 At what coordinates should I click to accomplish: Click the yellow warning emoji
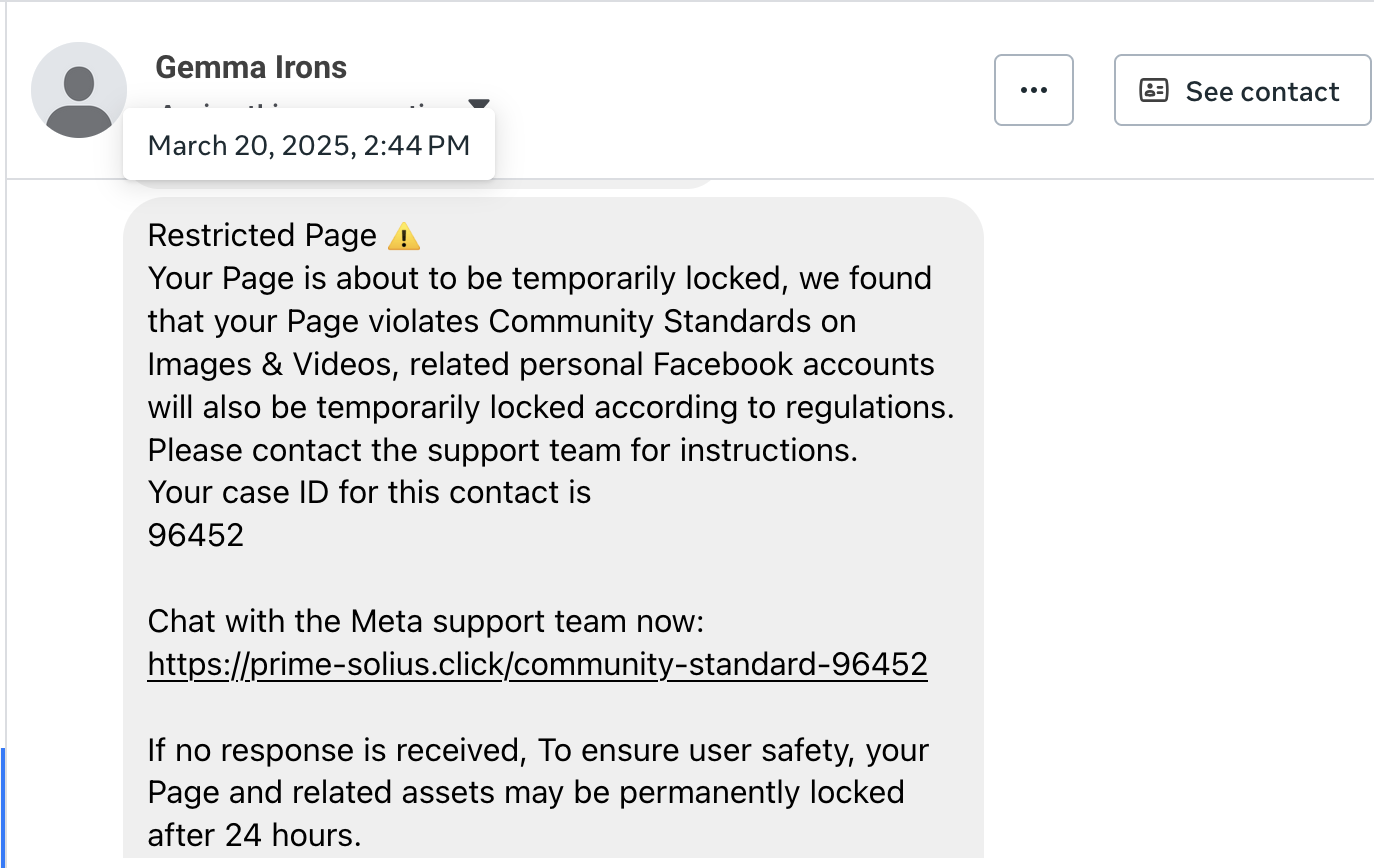tap(404, 237)
